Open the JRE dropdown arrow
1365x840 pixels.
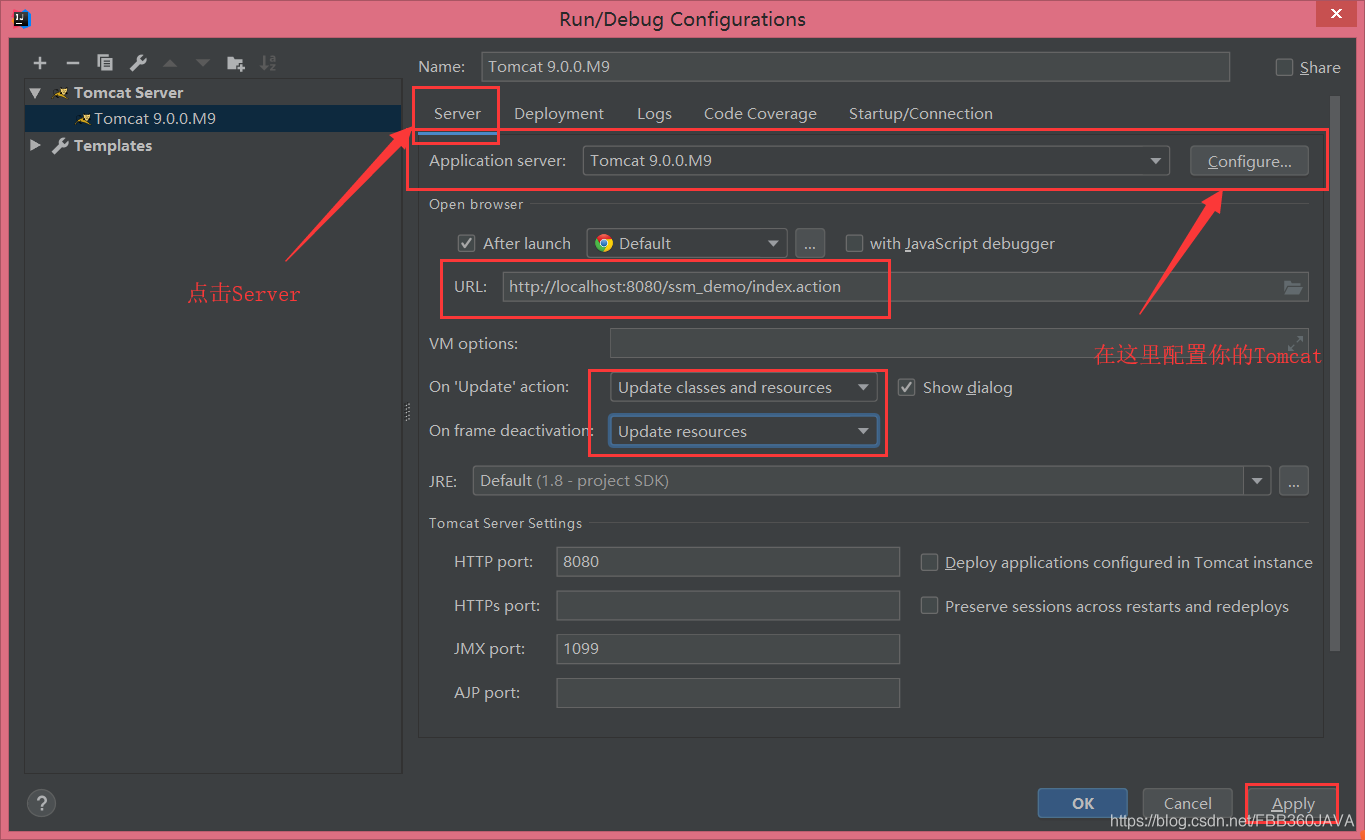coord(1257,481)
